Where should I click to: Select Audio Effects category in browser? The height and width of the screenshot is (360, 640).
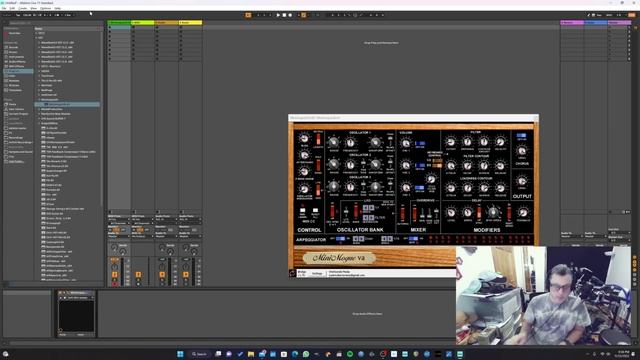click(x=16, y=62)
